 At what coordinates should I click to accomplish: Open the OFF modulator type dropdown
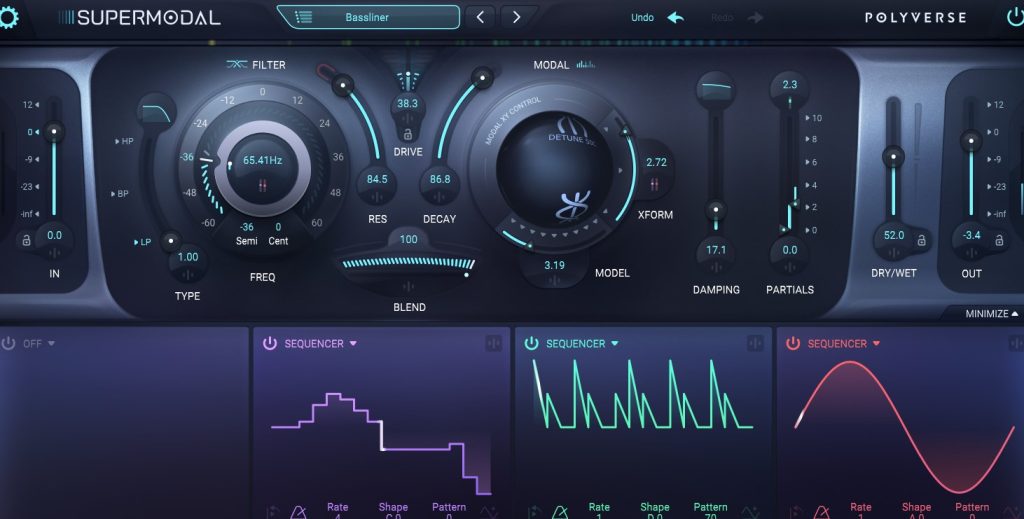(51, 343)
